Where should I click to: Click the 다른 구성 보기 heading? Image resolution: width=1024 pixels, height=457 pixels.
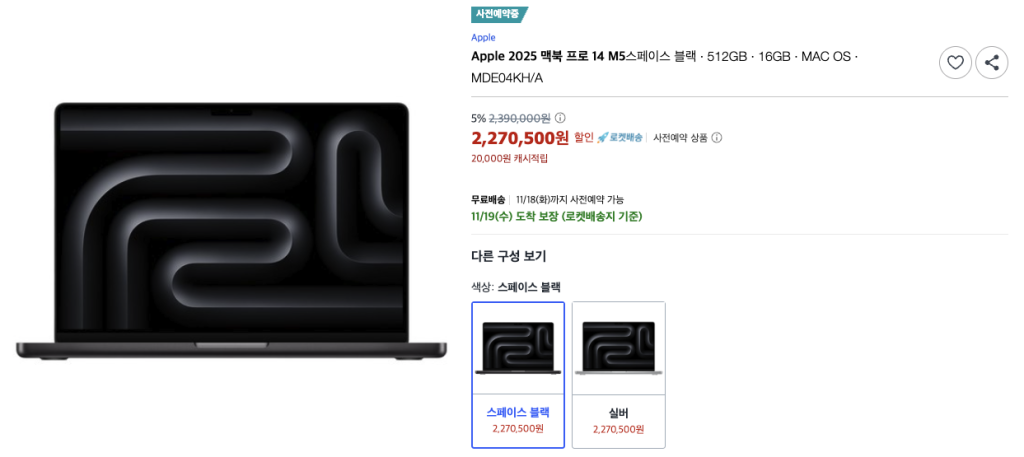coord(509,256)
